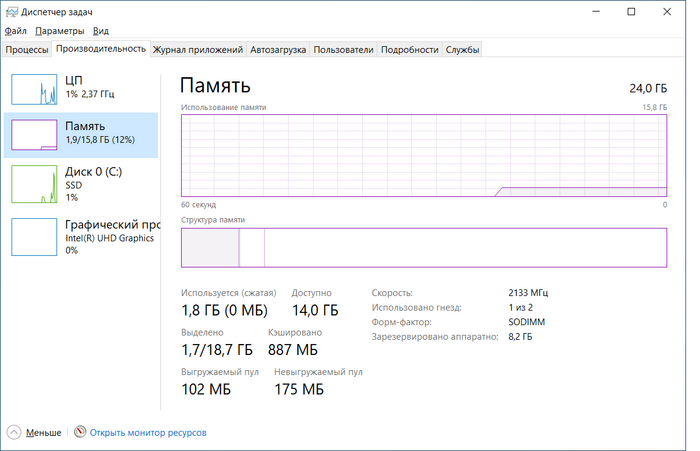Open the Вид menu
Image resolution: width=700 pixels, height=451 pixels.
pos(100,31)
